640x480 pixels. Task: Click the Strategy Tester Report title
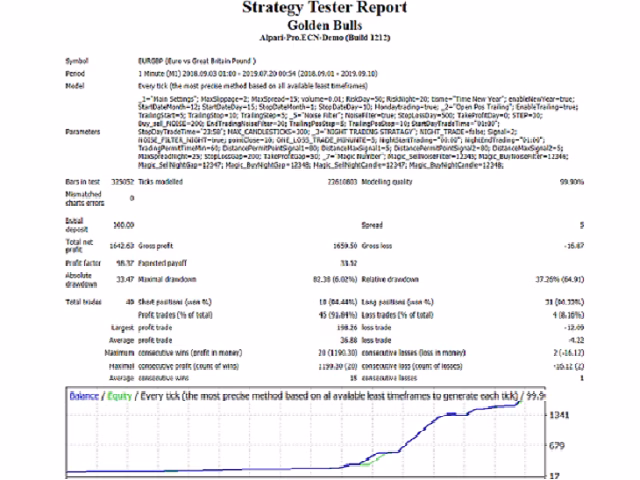click(324, 7)
